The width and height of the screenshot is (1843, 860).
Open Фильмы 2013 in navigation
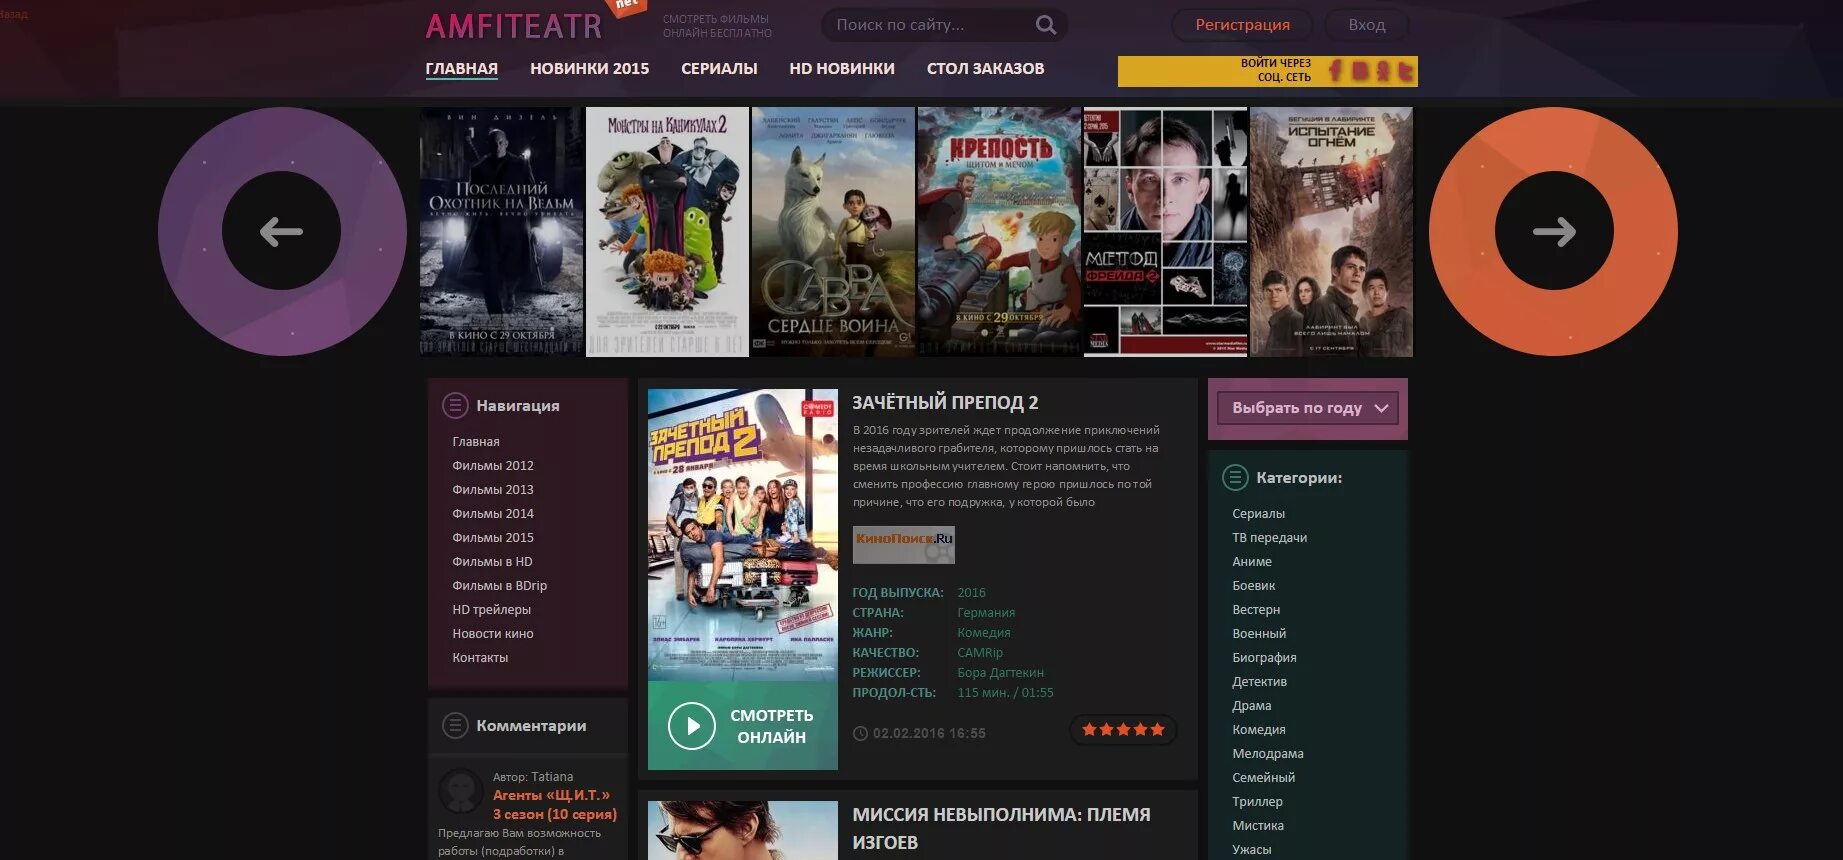(x=493, y=490)
